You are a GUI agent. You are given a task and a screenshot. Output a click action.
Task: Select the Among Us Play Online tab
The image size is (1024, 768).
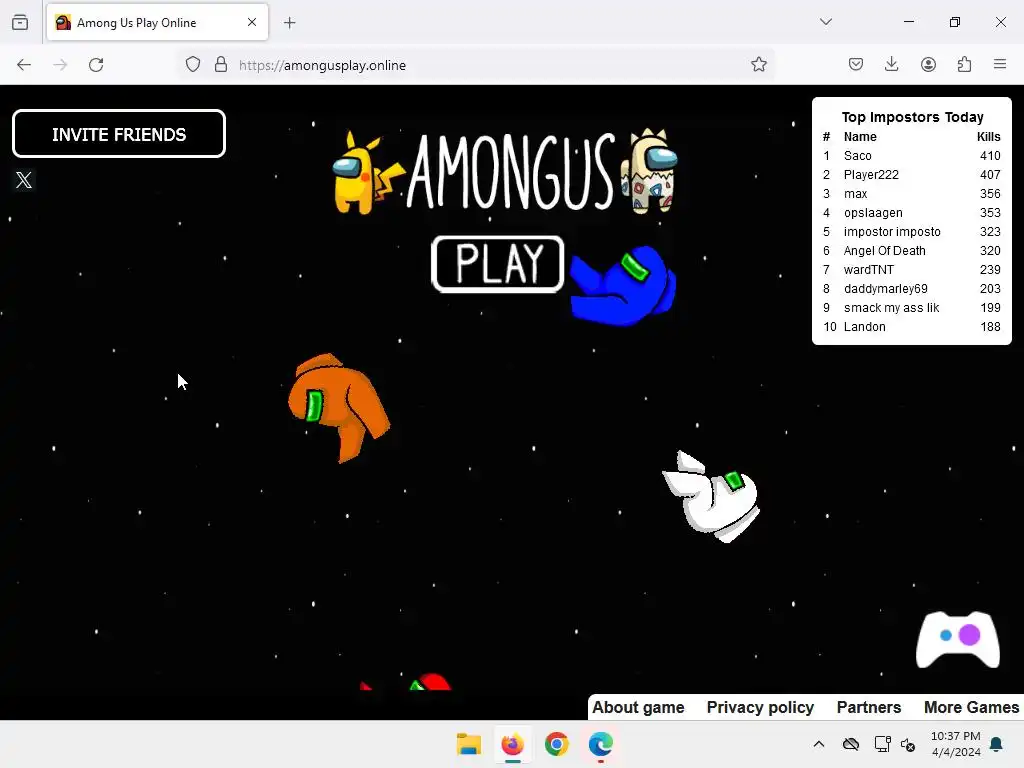[x=157, y=22]
